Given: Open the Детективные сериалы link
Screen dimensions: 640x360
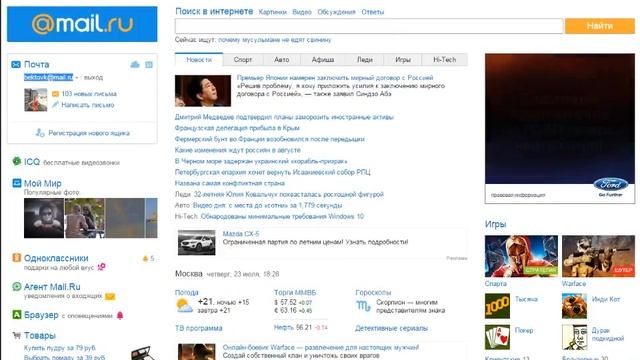Looking at the screenshot, I should pos(391,328).
